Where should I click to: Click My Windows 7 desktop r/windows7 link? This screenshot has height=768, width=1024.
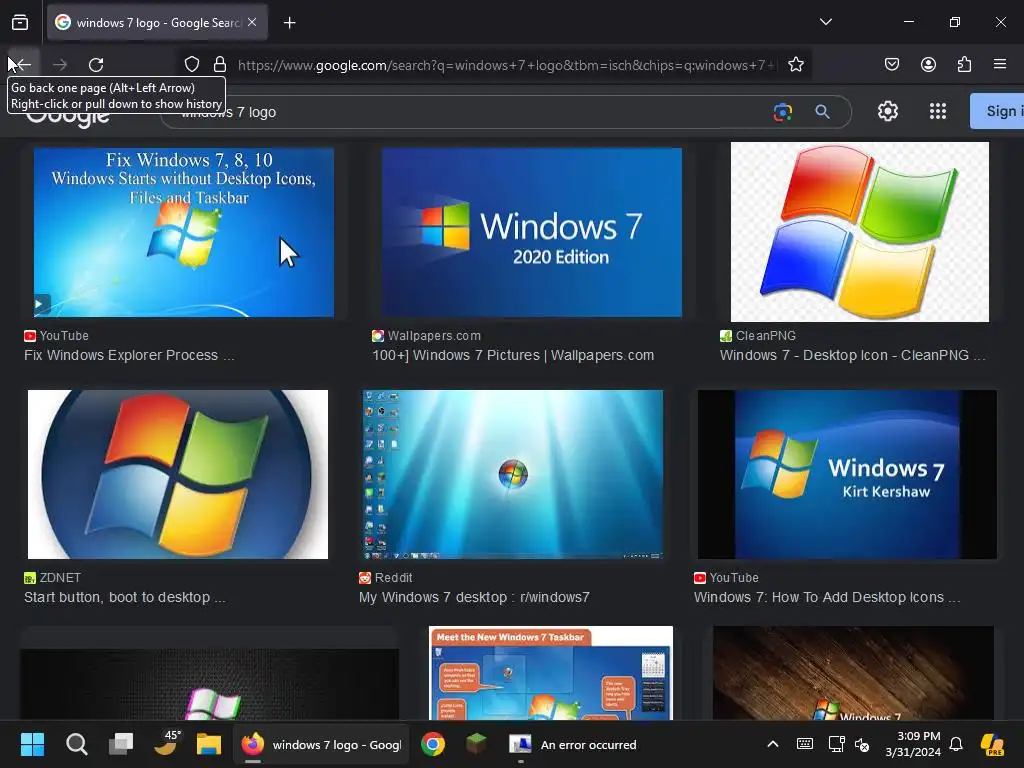click(474, 597)
